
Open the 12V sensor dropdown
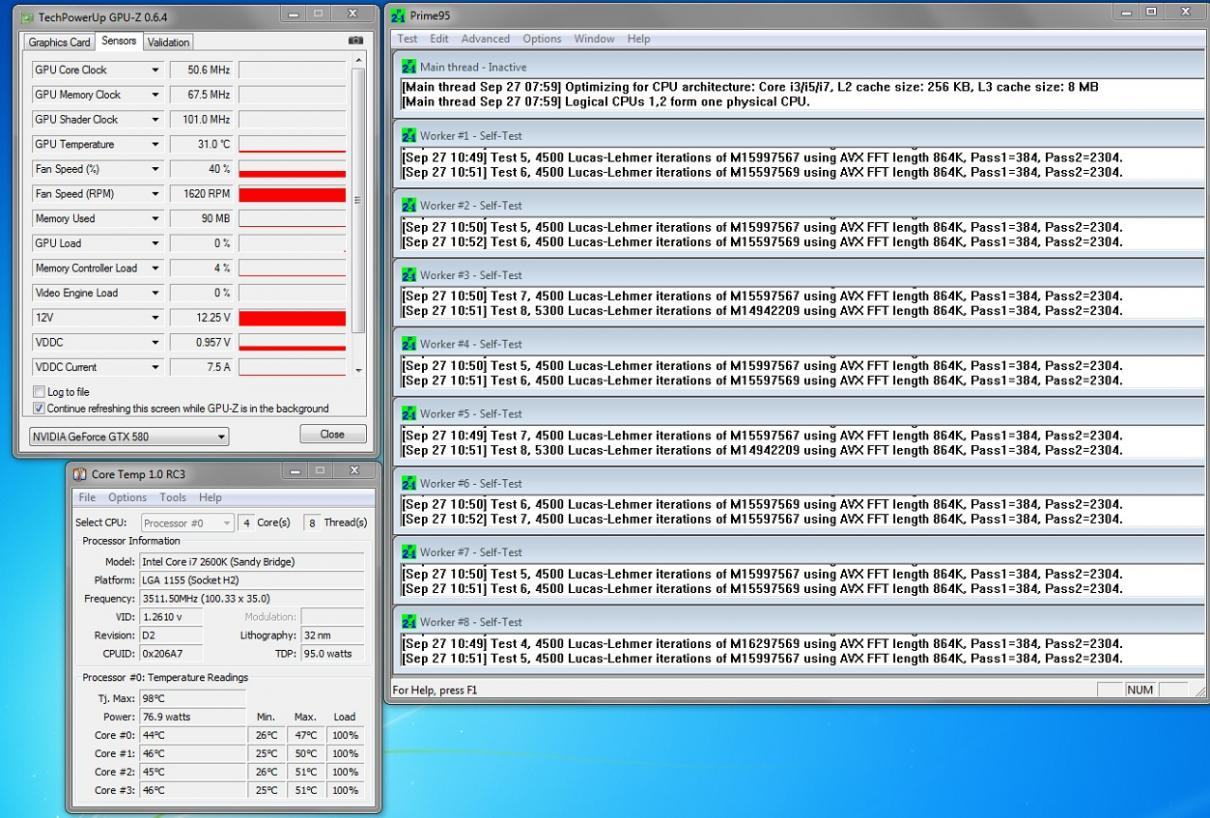point(155,318)
